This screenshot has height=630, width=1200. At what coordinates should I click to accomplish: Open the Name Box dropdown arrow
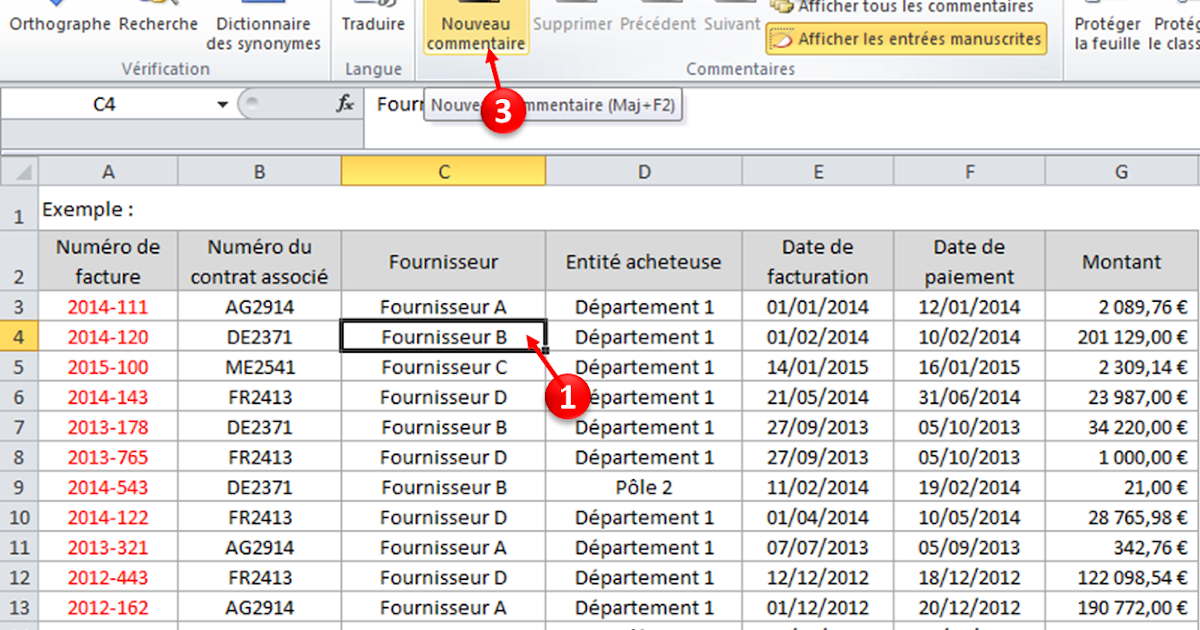tap(224, 103)
